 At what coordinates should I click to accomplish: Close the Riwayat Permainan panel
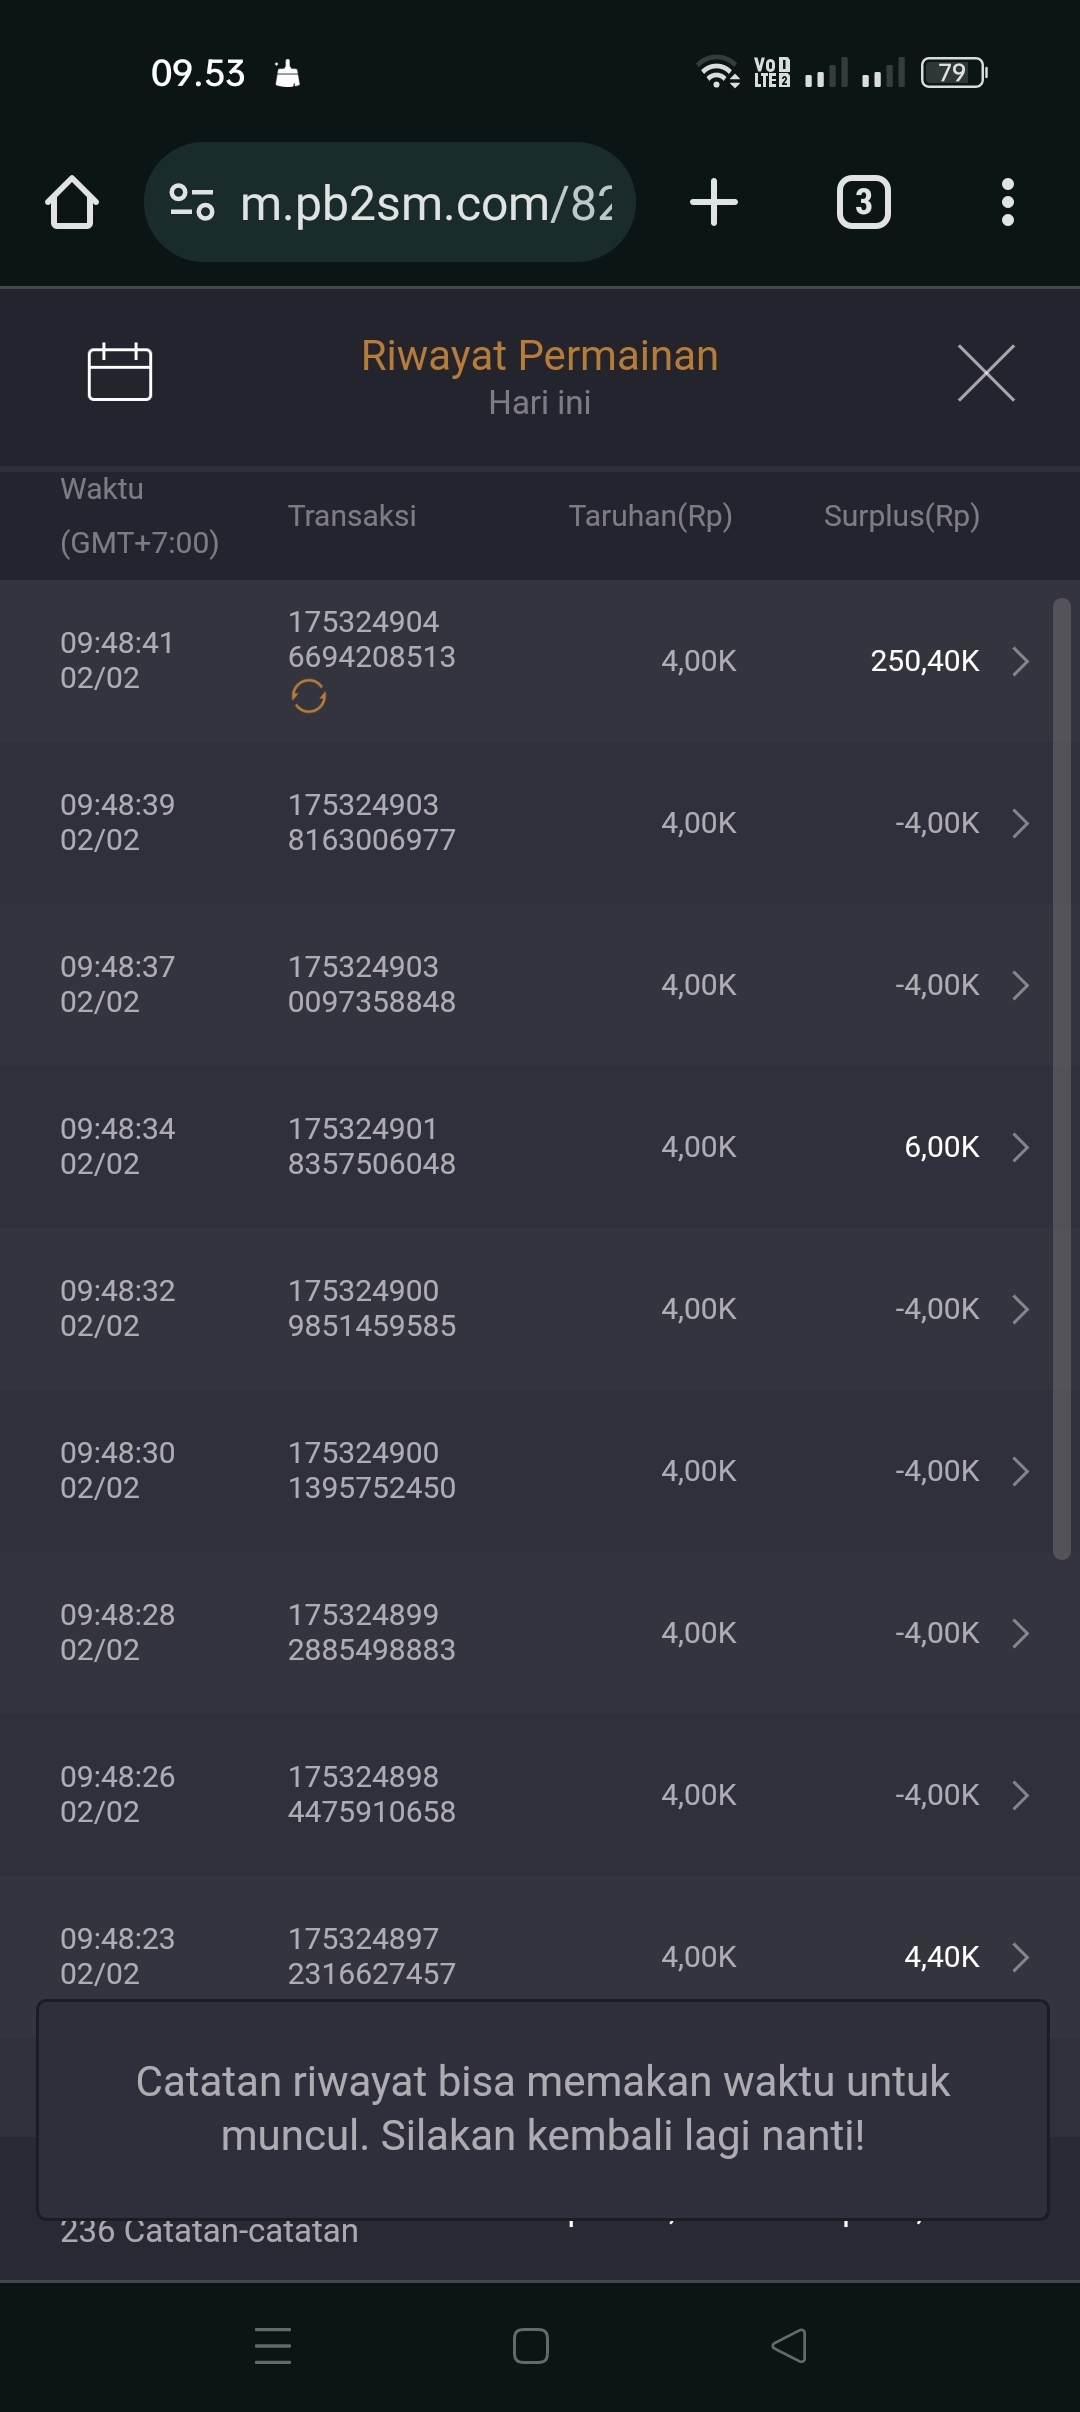coord(986,373)
